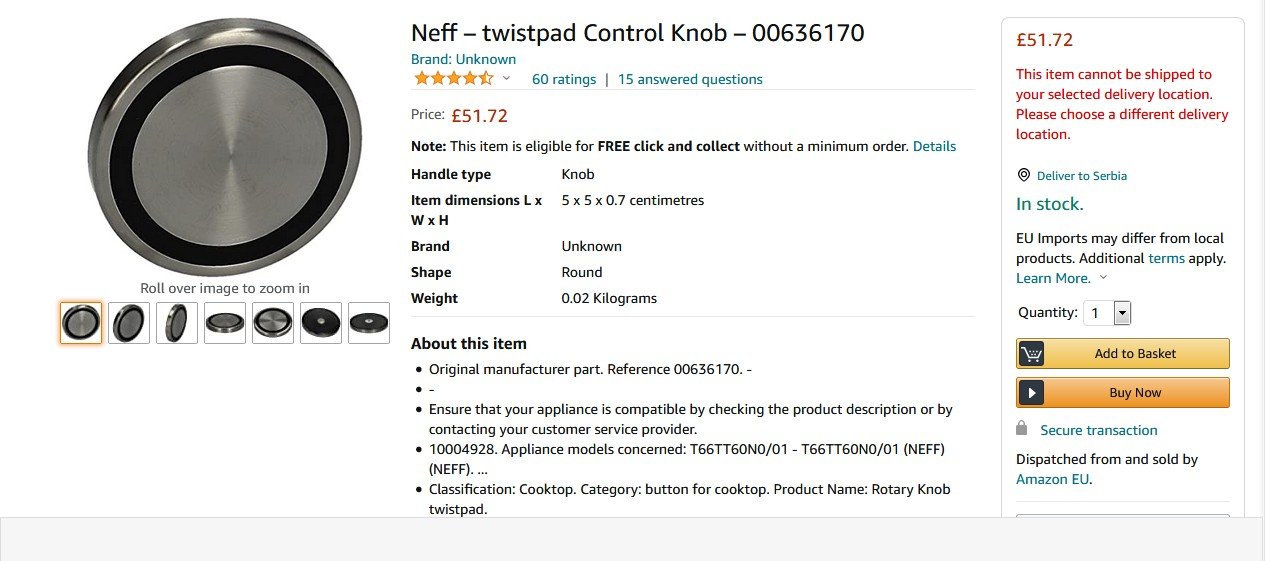Expand the ratings chevron next to stars
1265x561 pixels.
[506, 79]
